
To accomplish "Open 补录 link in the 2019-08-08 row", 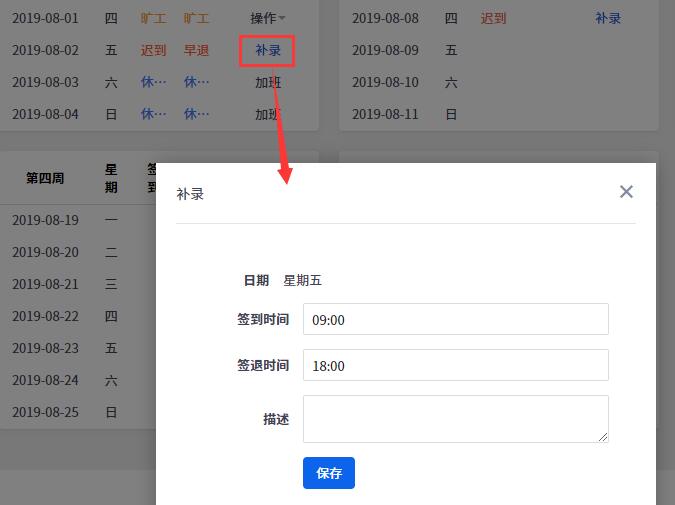I will click(x=607, y=18).
